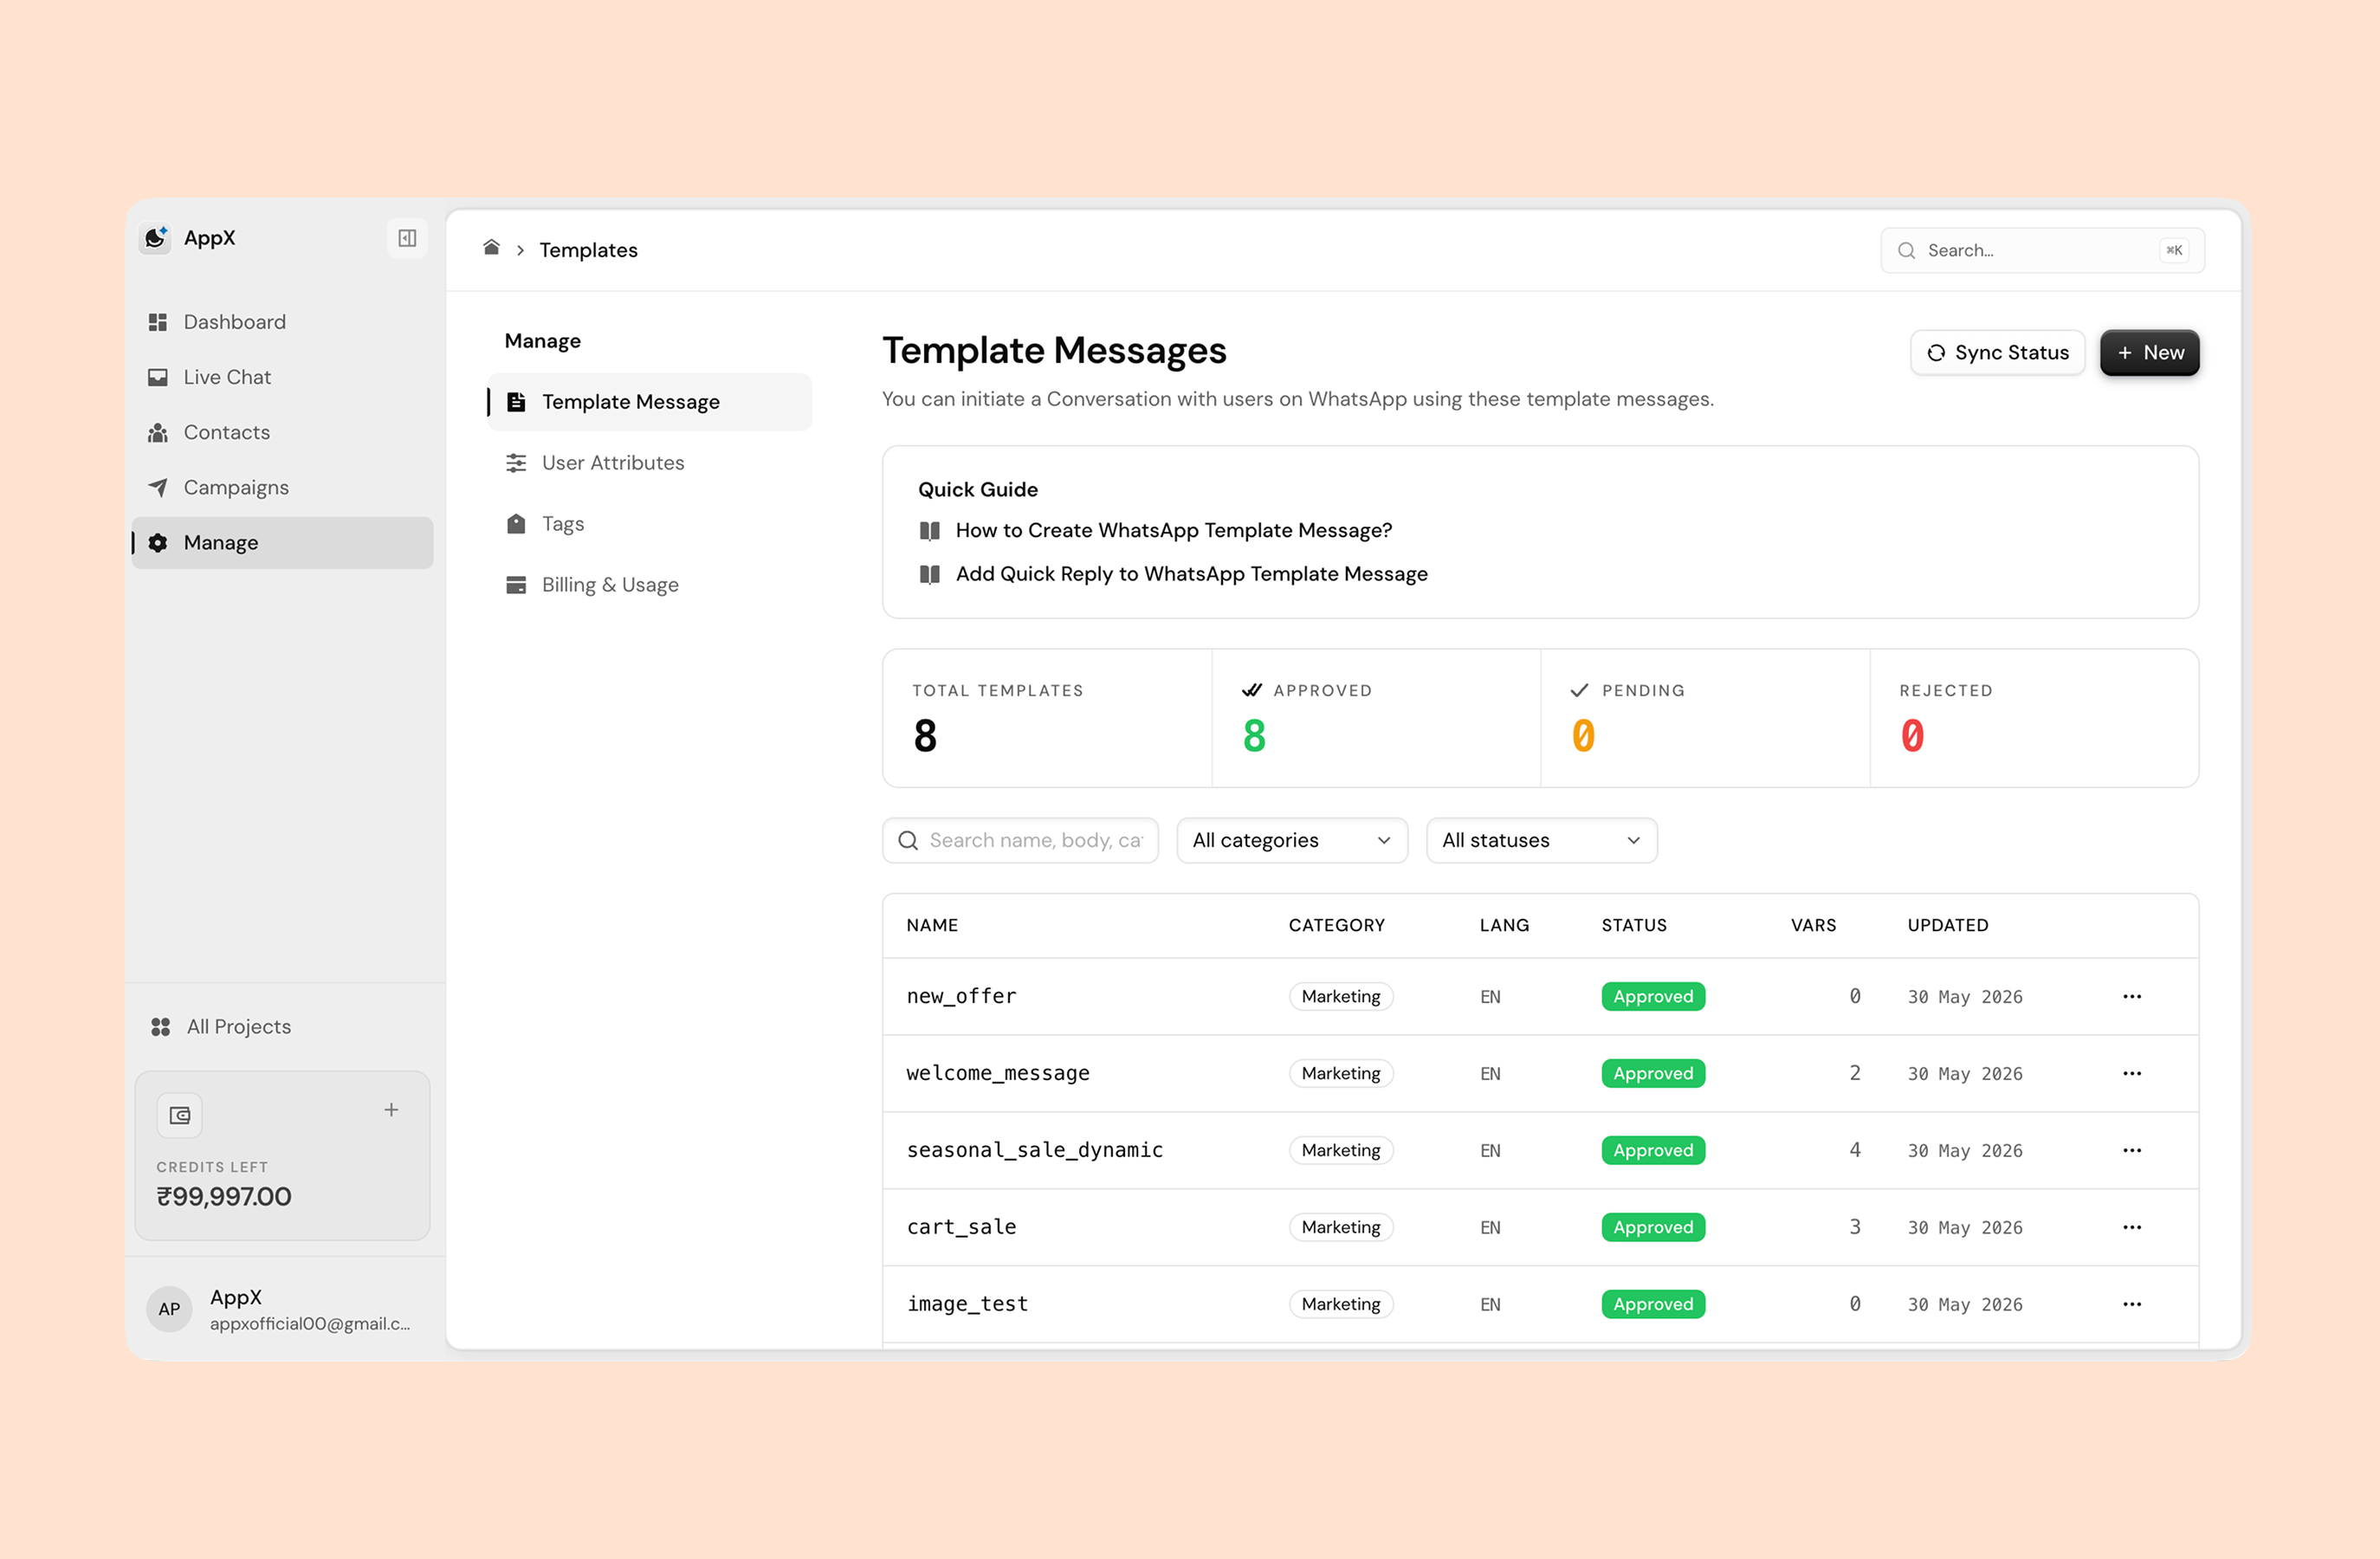This screenshot has width=2380, height=1559.
Task: Click the UPDATED column header
Action: coord(1947,925)
